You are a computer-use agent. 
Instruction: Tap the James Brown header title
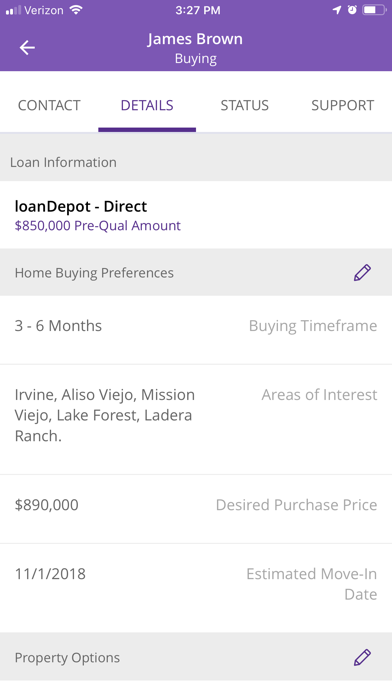pyautogui.click(x=195, y=39)
